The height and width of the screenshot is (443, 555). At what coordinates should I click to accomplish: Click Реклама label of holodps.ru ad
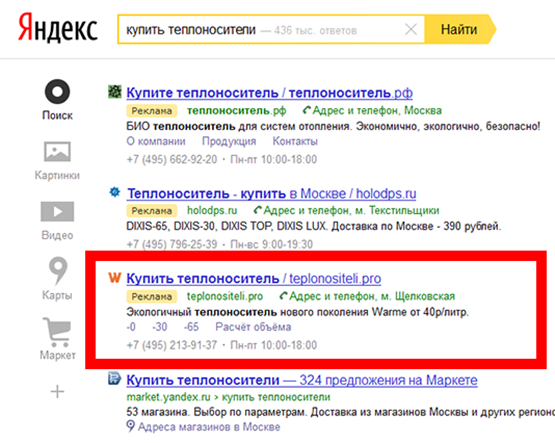151,211
